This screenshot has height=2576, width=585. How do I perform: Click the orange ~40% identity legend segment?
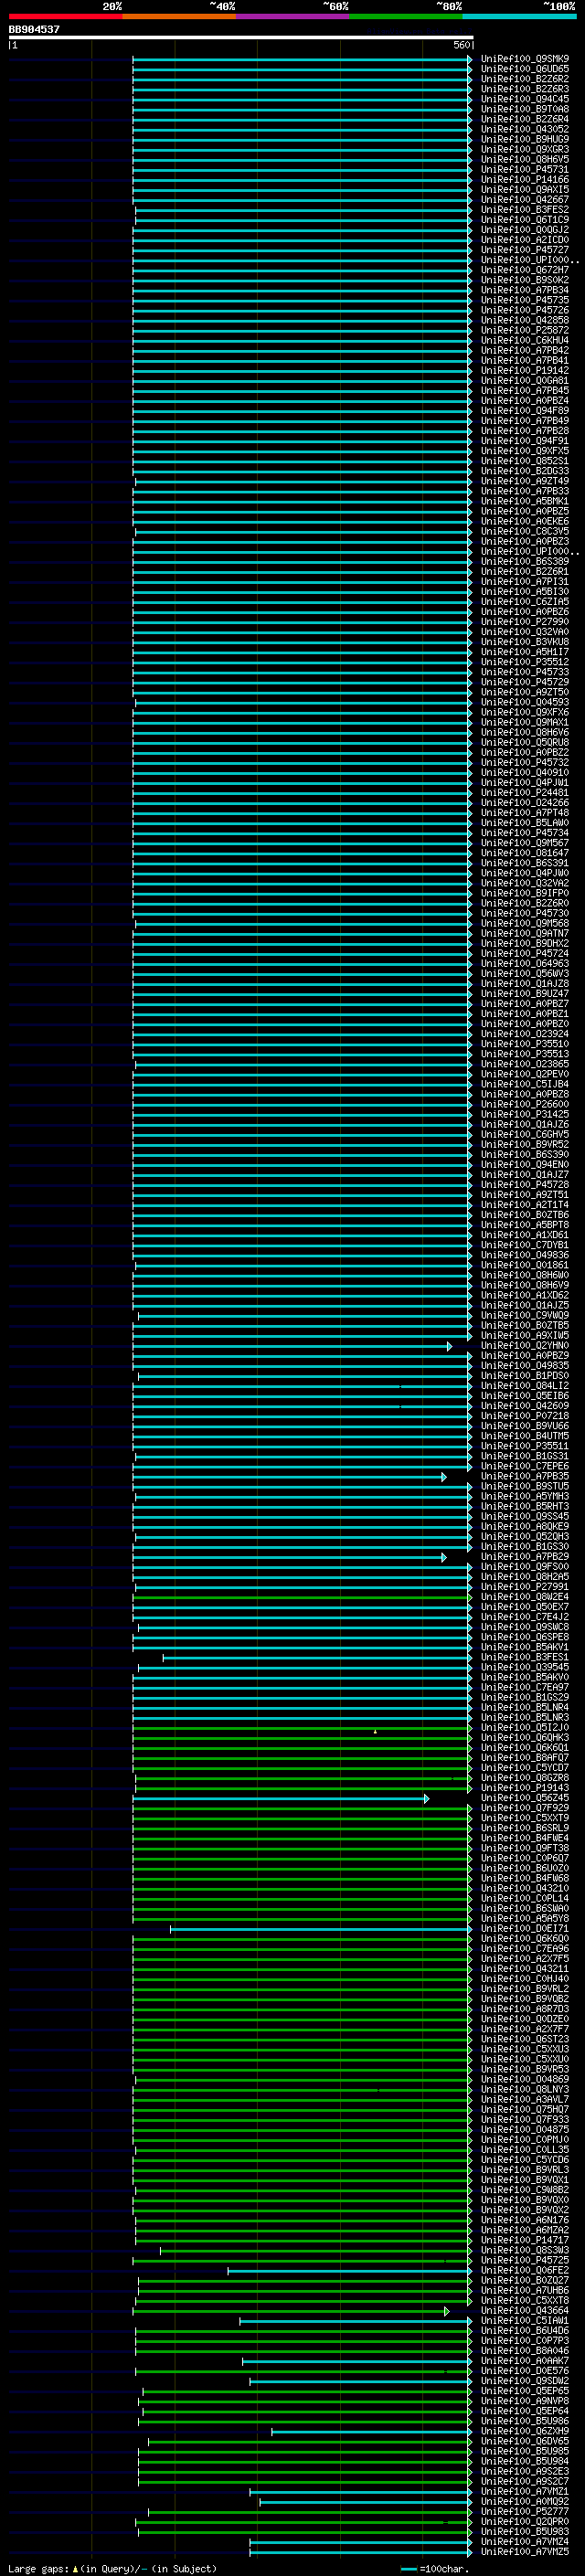coord(179,16)
